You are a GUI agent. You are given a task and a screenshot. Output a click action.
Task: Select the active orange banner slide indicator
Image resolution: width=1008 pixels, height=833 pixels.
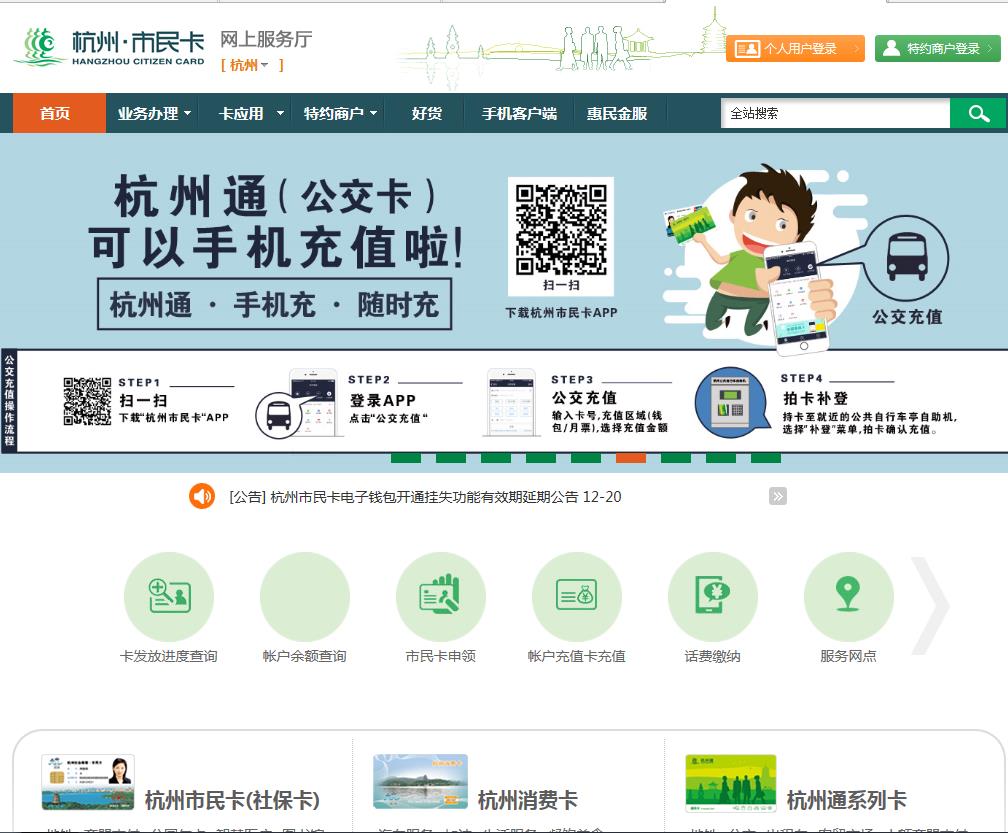631,458
